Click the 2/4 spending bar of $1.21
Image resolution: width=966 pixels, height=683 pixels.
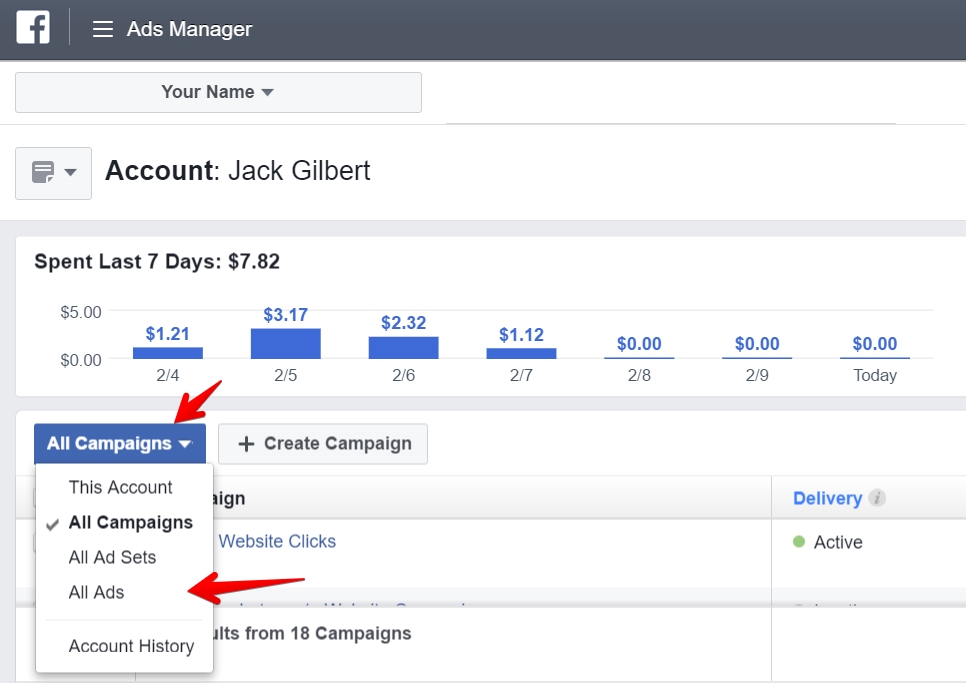(x=168, y=353)
